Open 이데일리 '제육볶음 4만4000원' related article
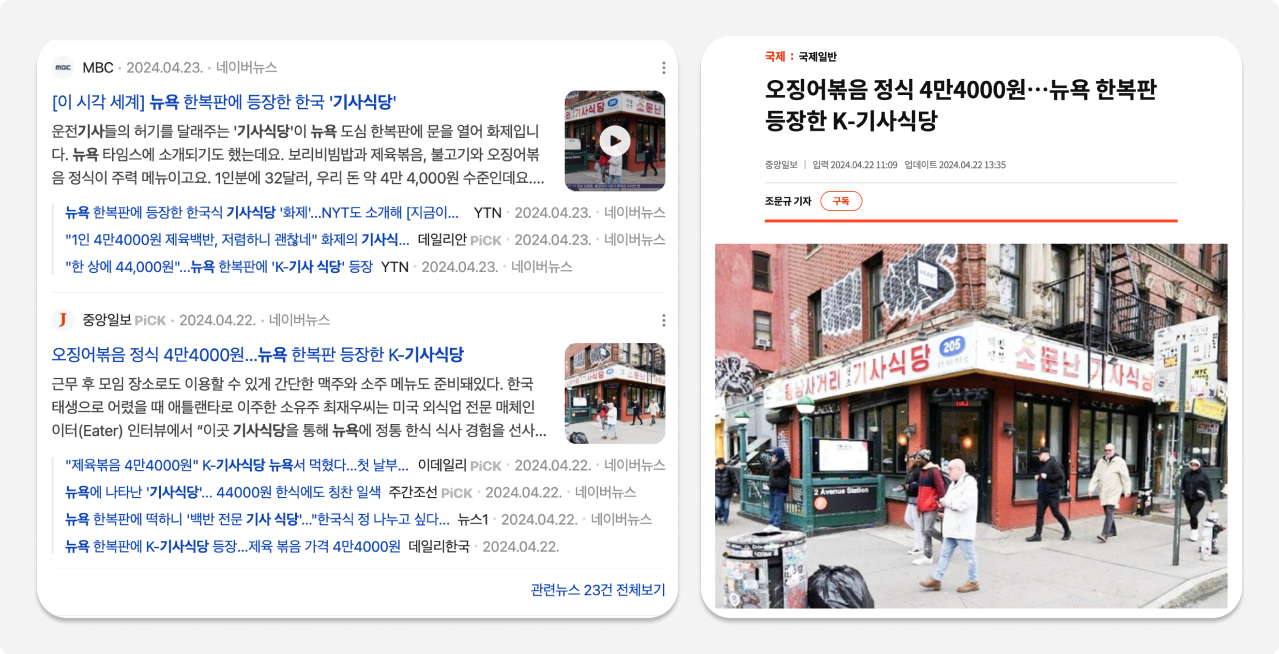This screenshot has height=654, width=1279. 237,466
